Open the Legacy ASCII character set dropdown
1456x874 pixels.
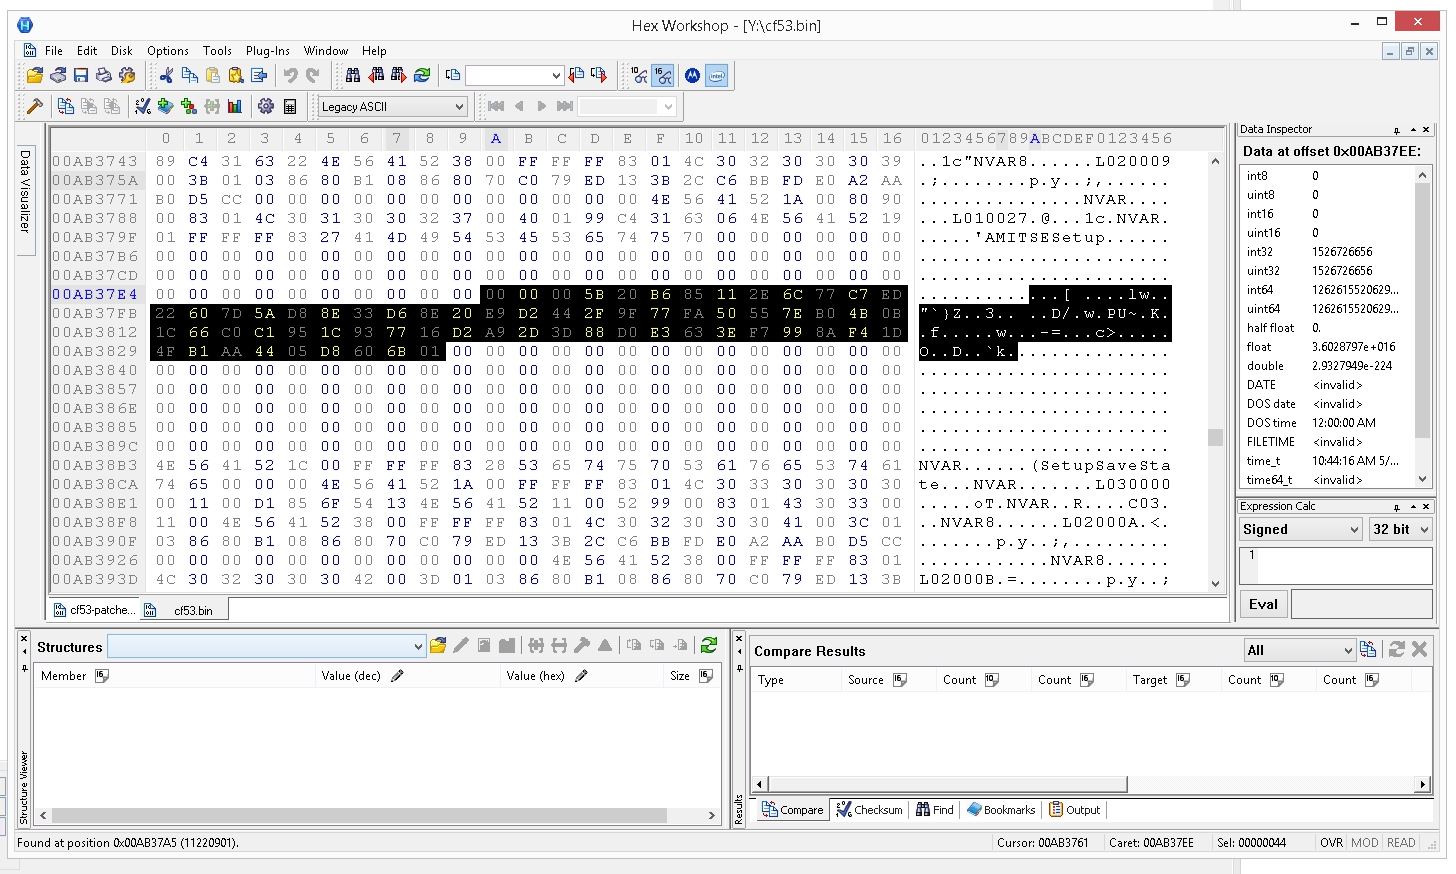[x=393, y=106]
